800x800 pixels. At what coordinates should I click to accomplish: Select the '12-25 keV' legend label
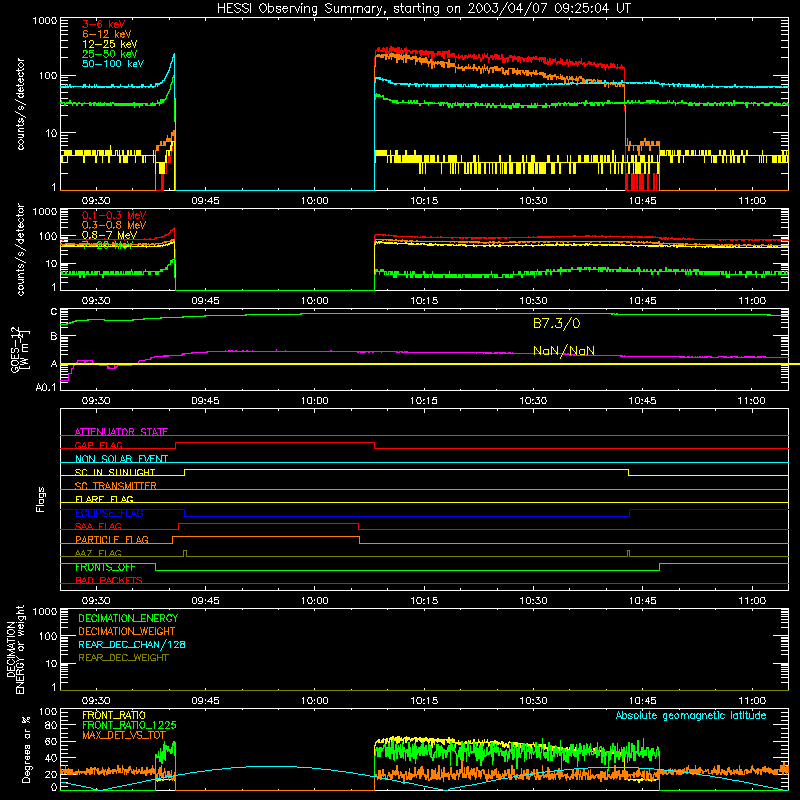coord(110,44)
